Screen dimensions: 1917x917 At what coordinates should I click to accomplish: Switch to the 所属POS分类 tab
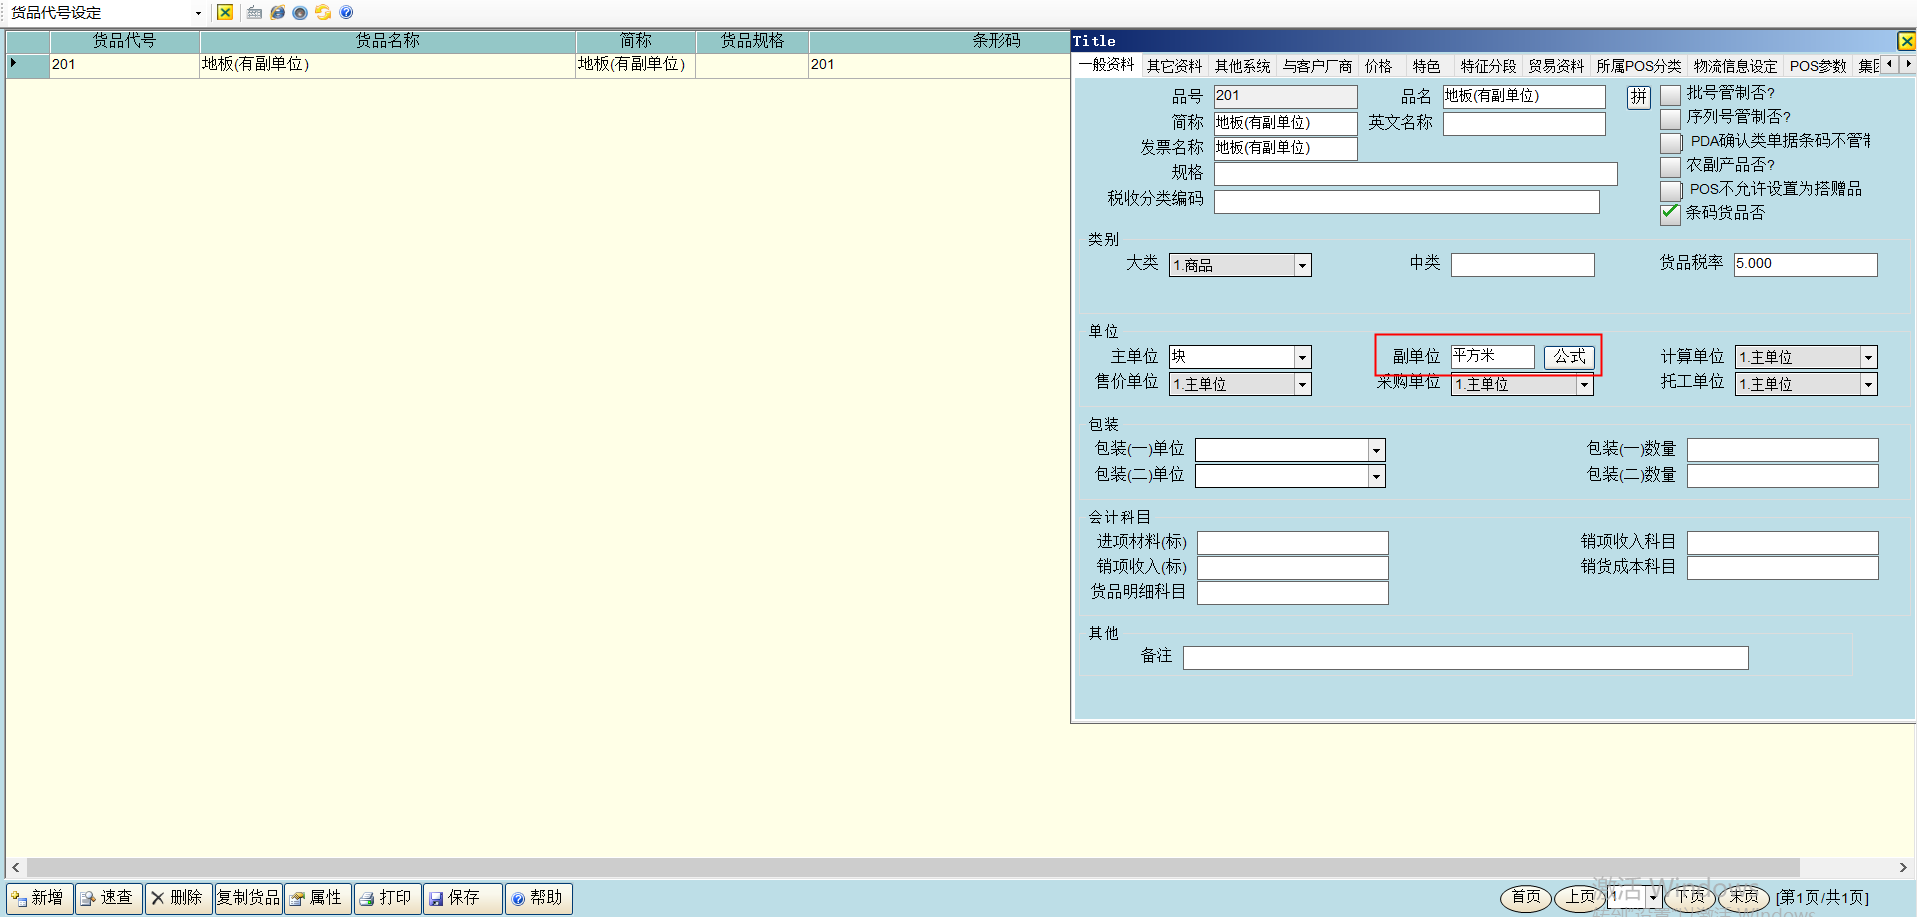click(1639, 66)
